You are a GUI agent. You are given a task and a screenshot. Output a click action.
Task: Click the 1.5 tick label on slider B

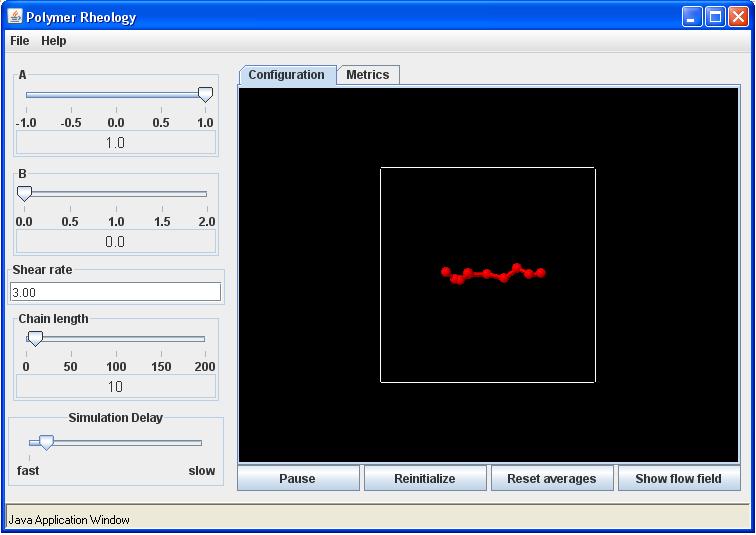point(162,222)
